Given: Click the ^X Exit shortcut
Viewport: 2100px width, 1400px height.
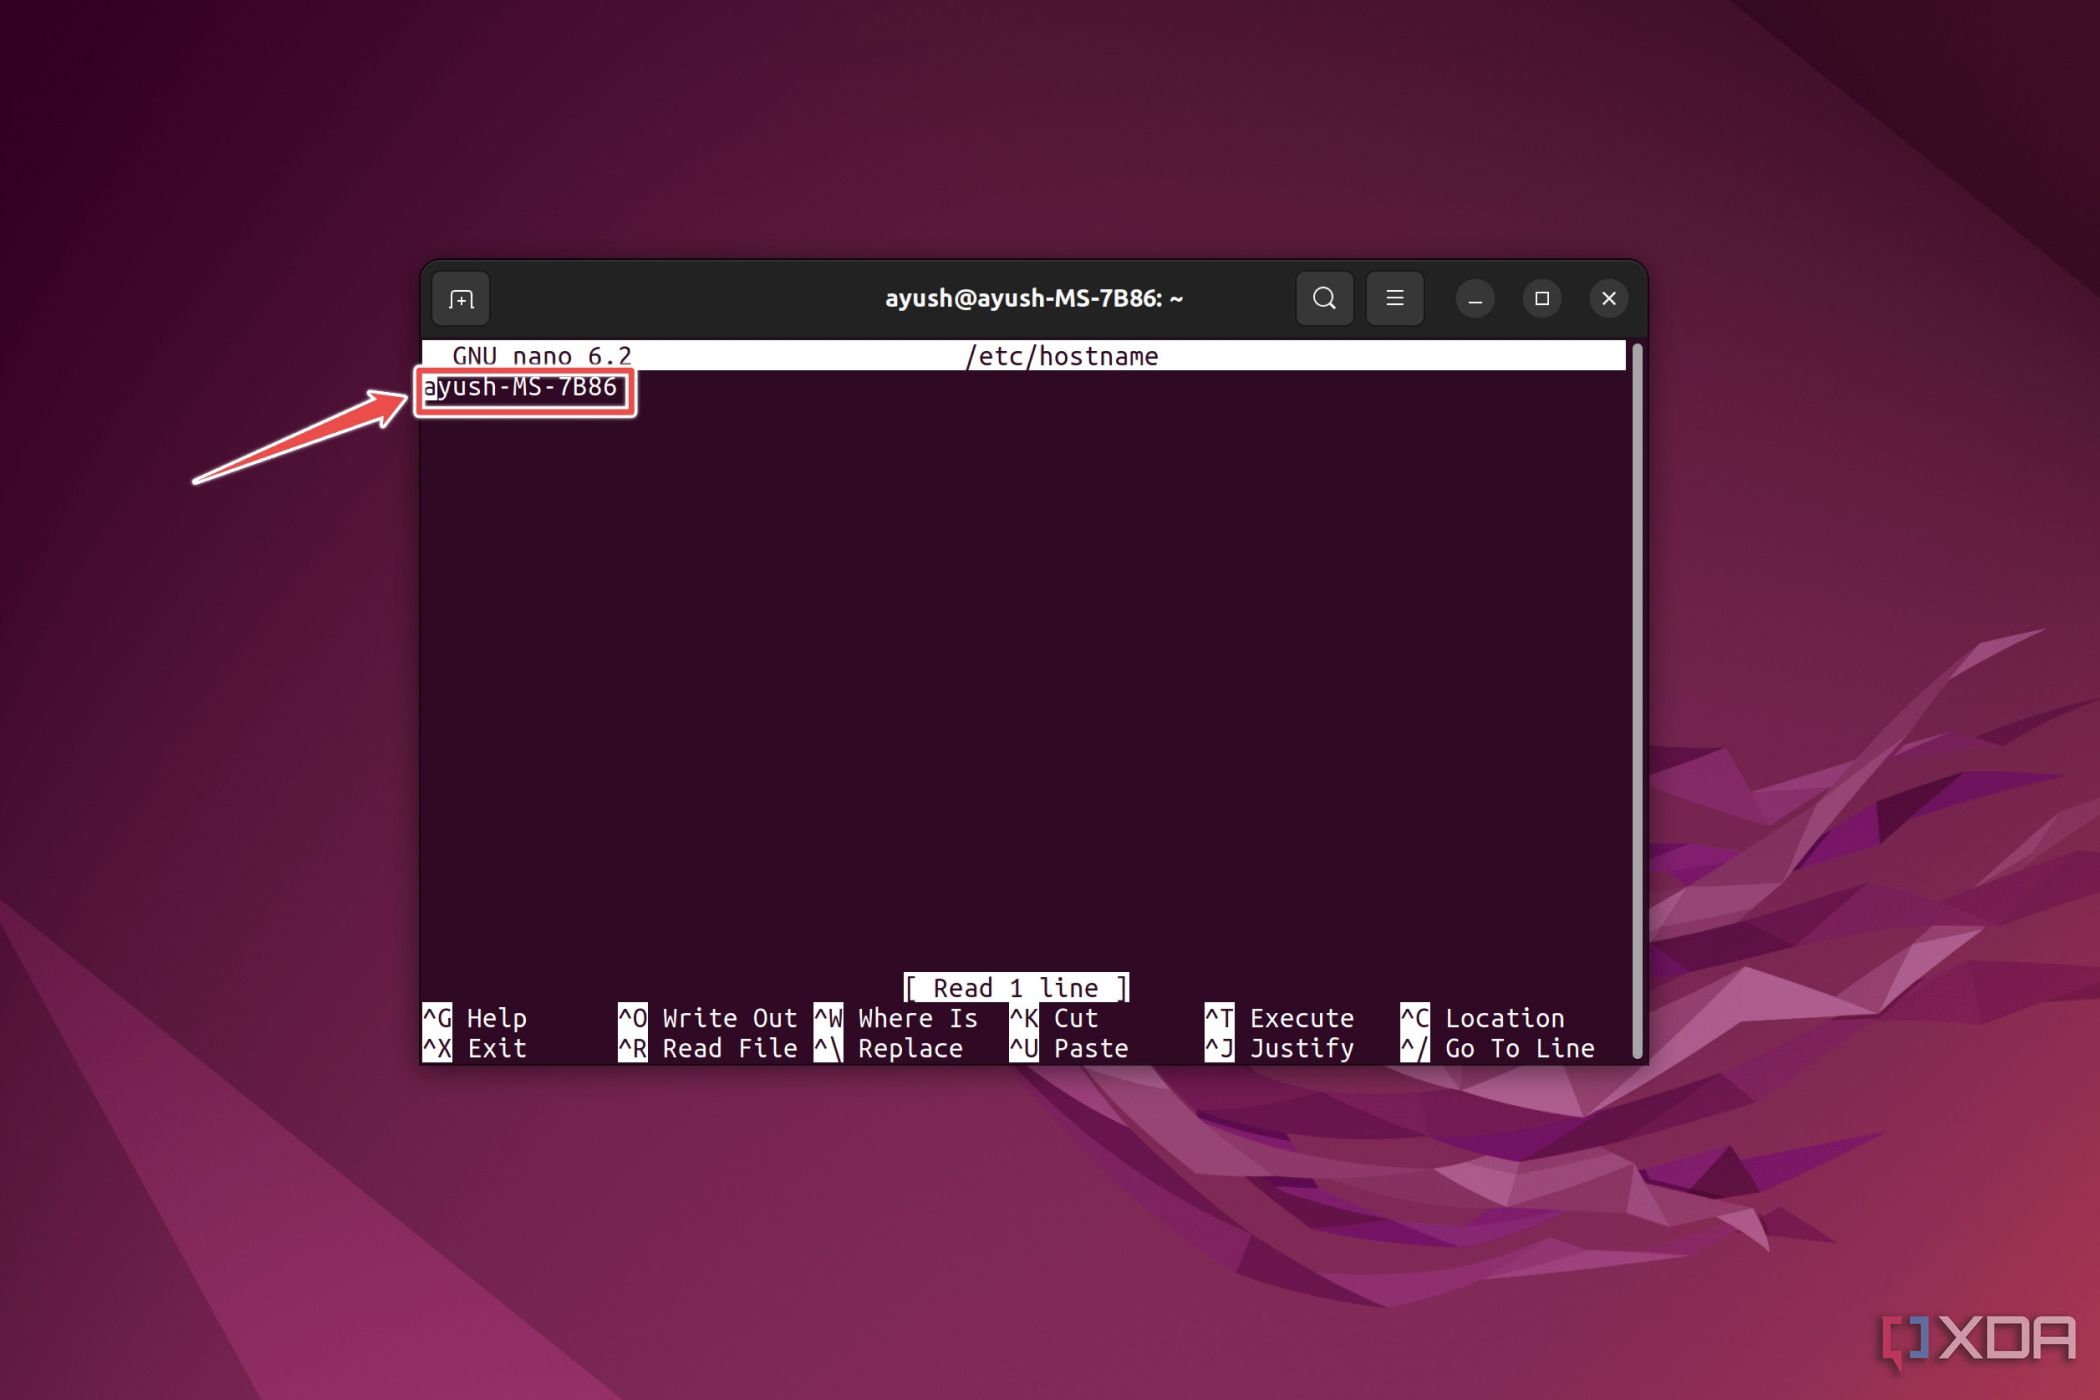Looking at the screenshot, I should point(475,1048).
